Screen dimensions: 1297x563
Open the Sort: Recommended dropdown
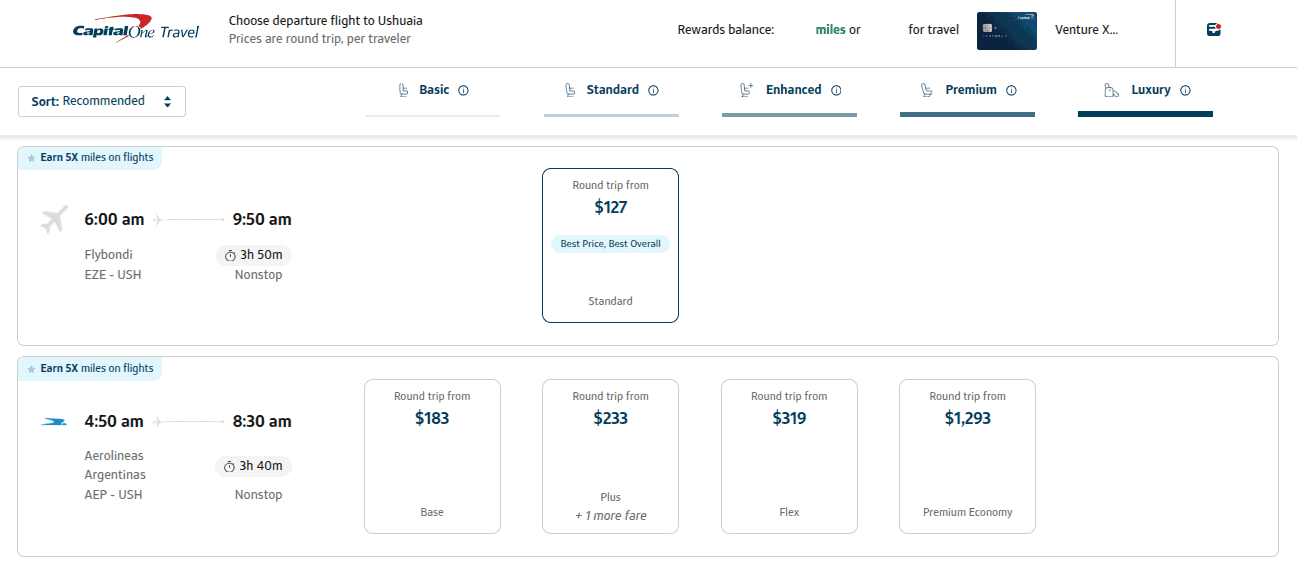point(102,101)
